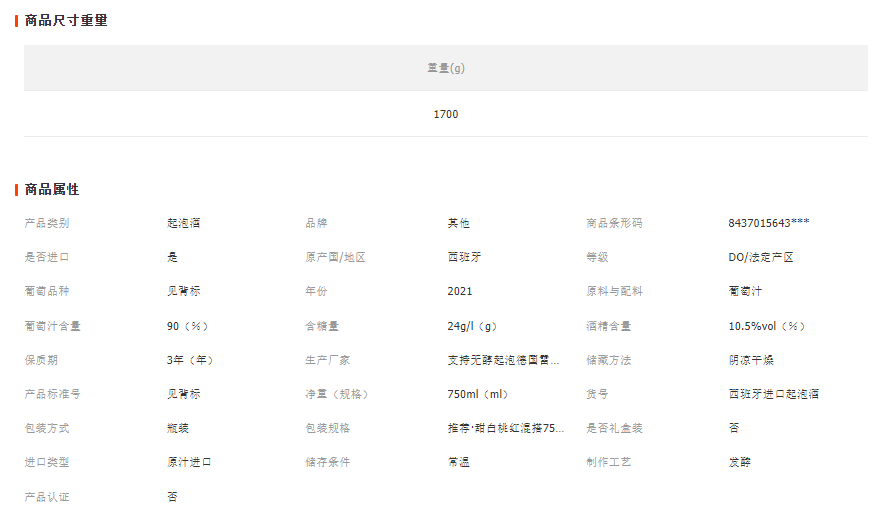The height and width of the screenshot is (519, 879).
Task: Click the truncated 生产厂家 manufacturer value
Action: pos(503,360)
